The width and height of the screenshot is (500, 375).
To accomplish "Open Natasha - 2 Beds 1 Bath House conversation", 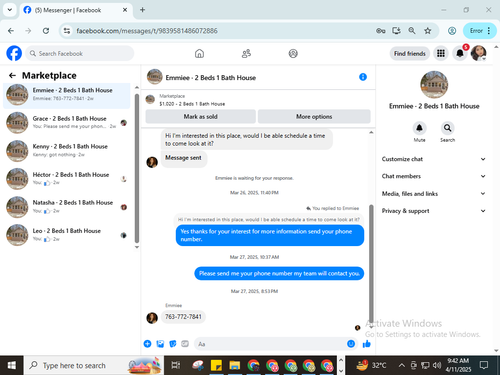I will 67,207.
